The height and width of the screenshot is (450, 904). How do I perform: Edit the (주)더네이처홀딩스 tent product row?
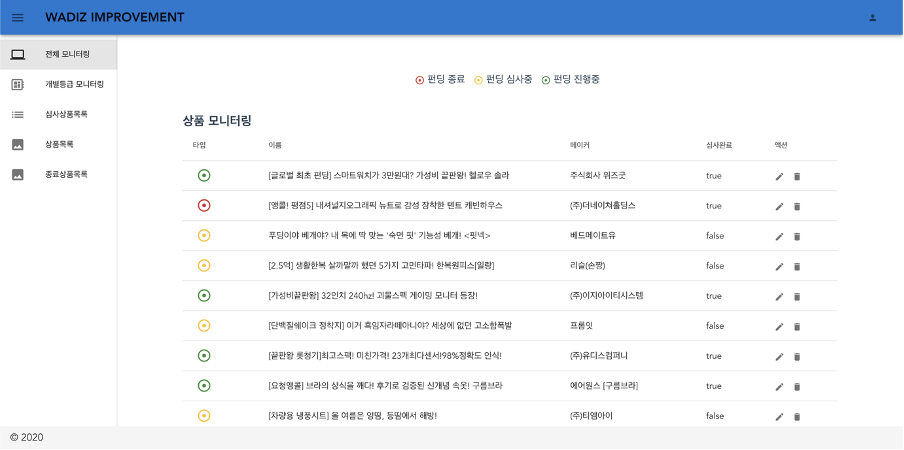coord(779,206)
